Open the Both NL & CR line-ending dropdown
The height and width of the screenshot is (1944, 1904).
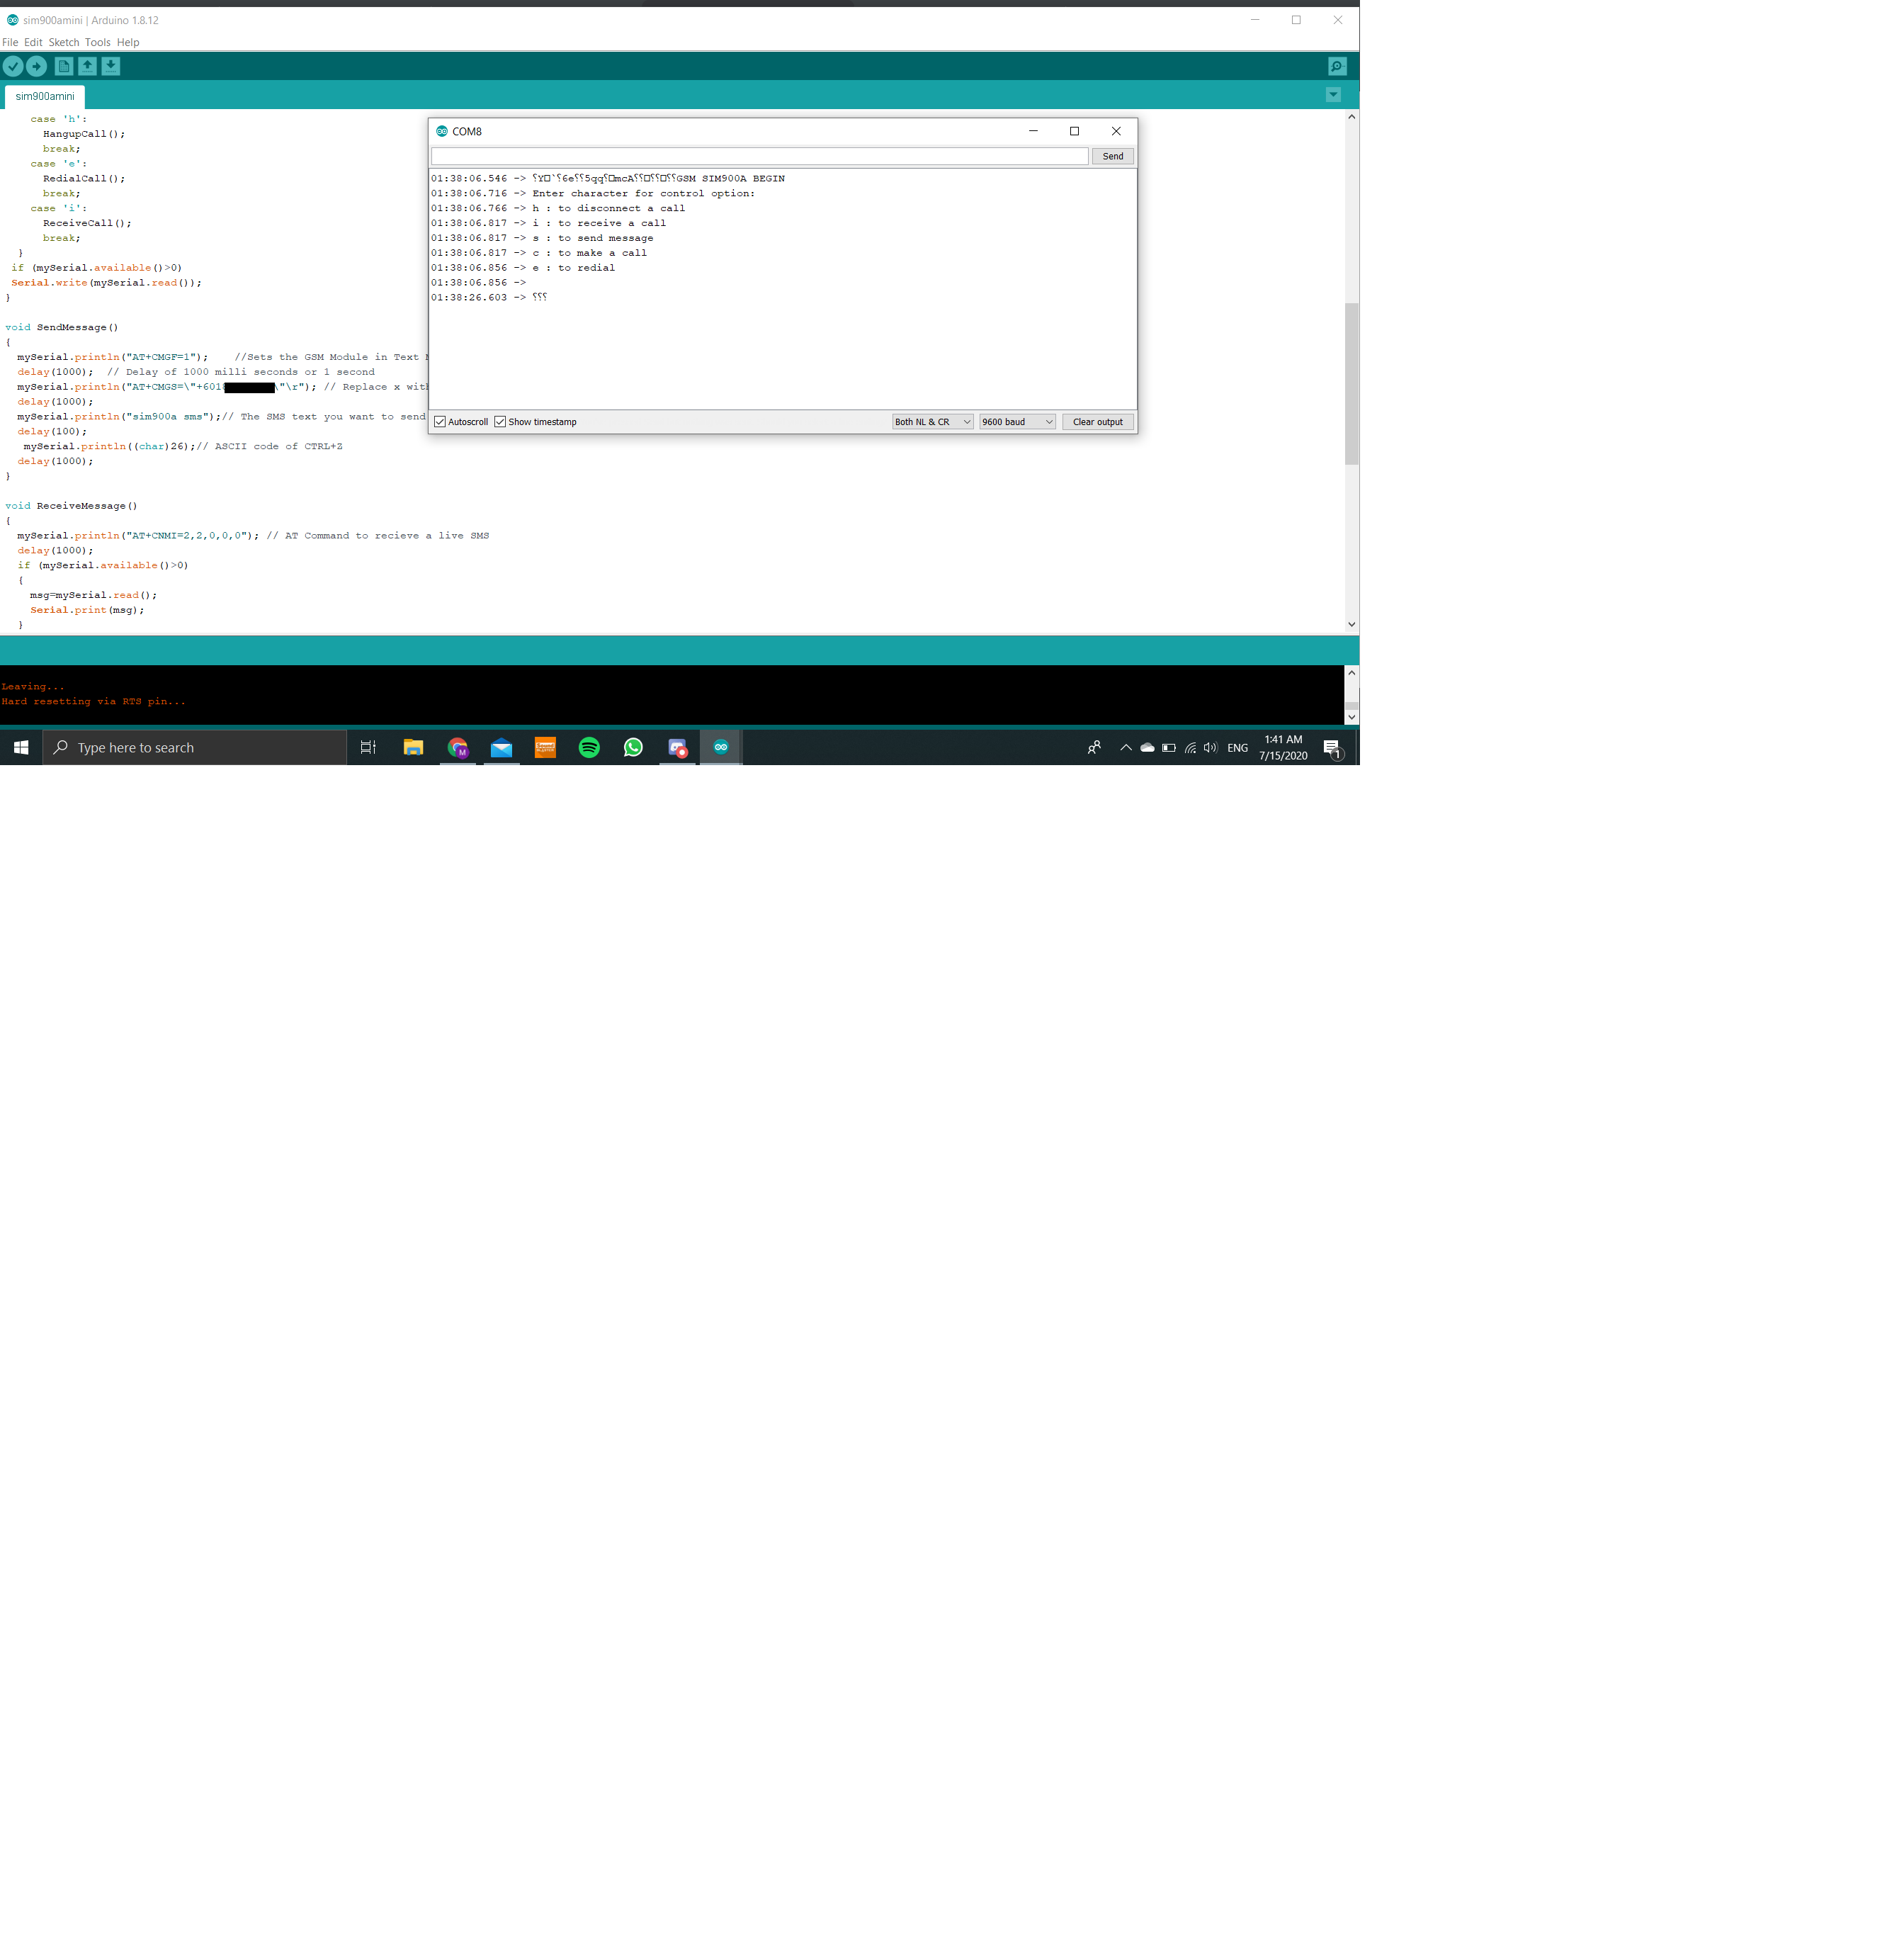pos(932,422)
